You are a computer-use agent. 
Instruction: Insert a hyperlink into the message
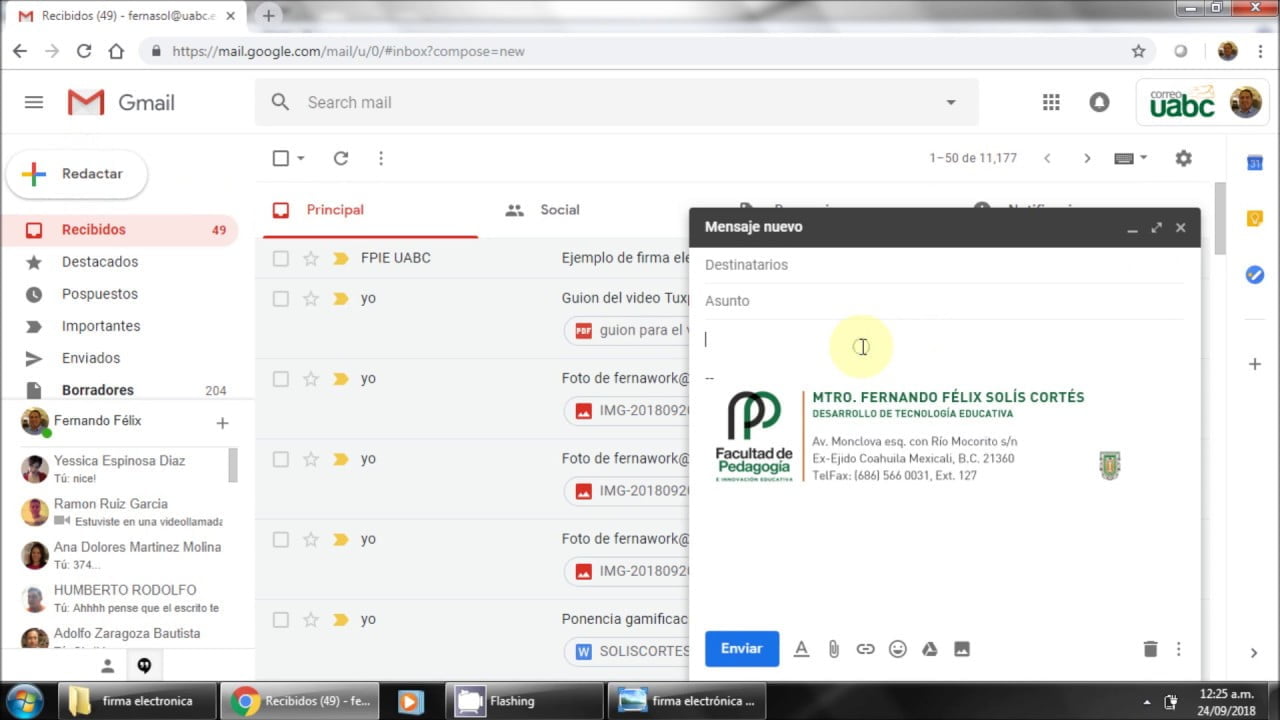pyautogui.click(x=865, y=649)
